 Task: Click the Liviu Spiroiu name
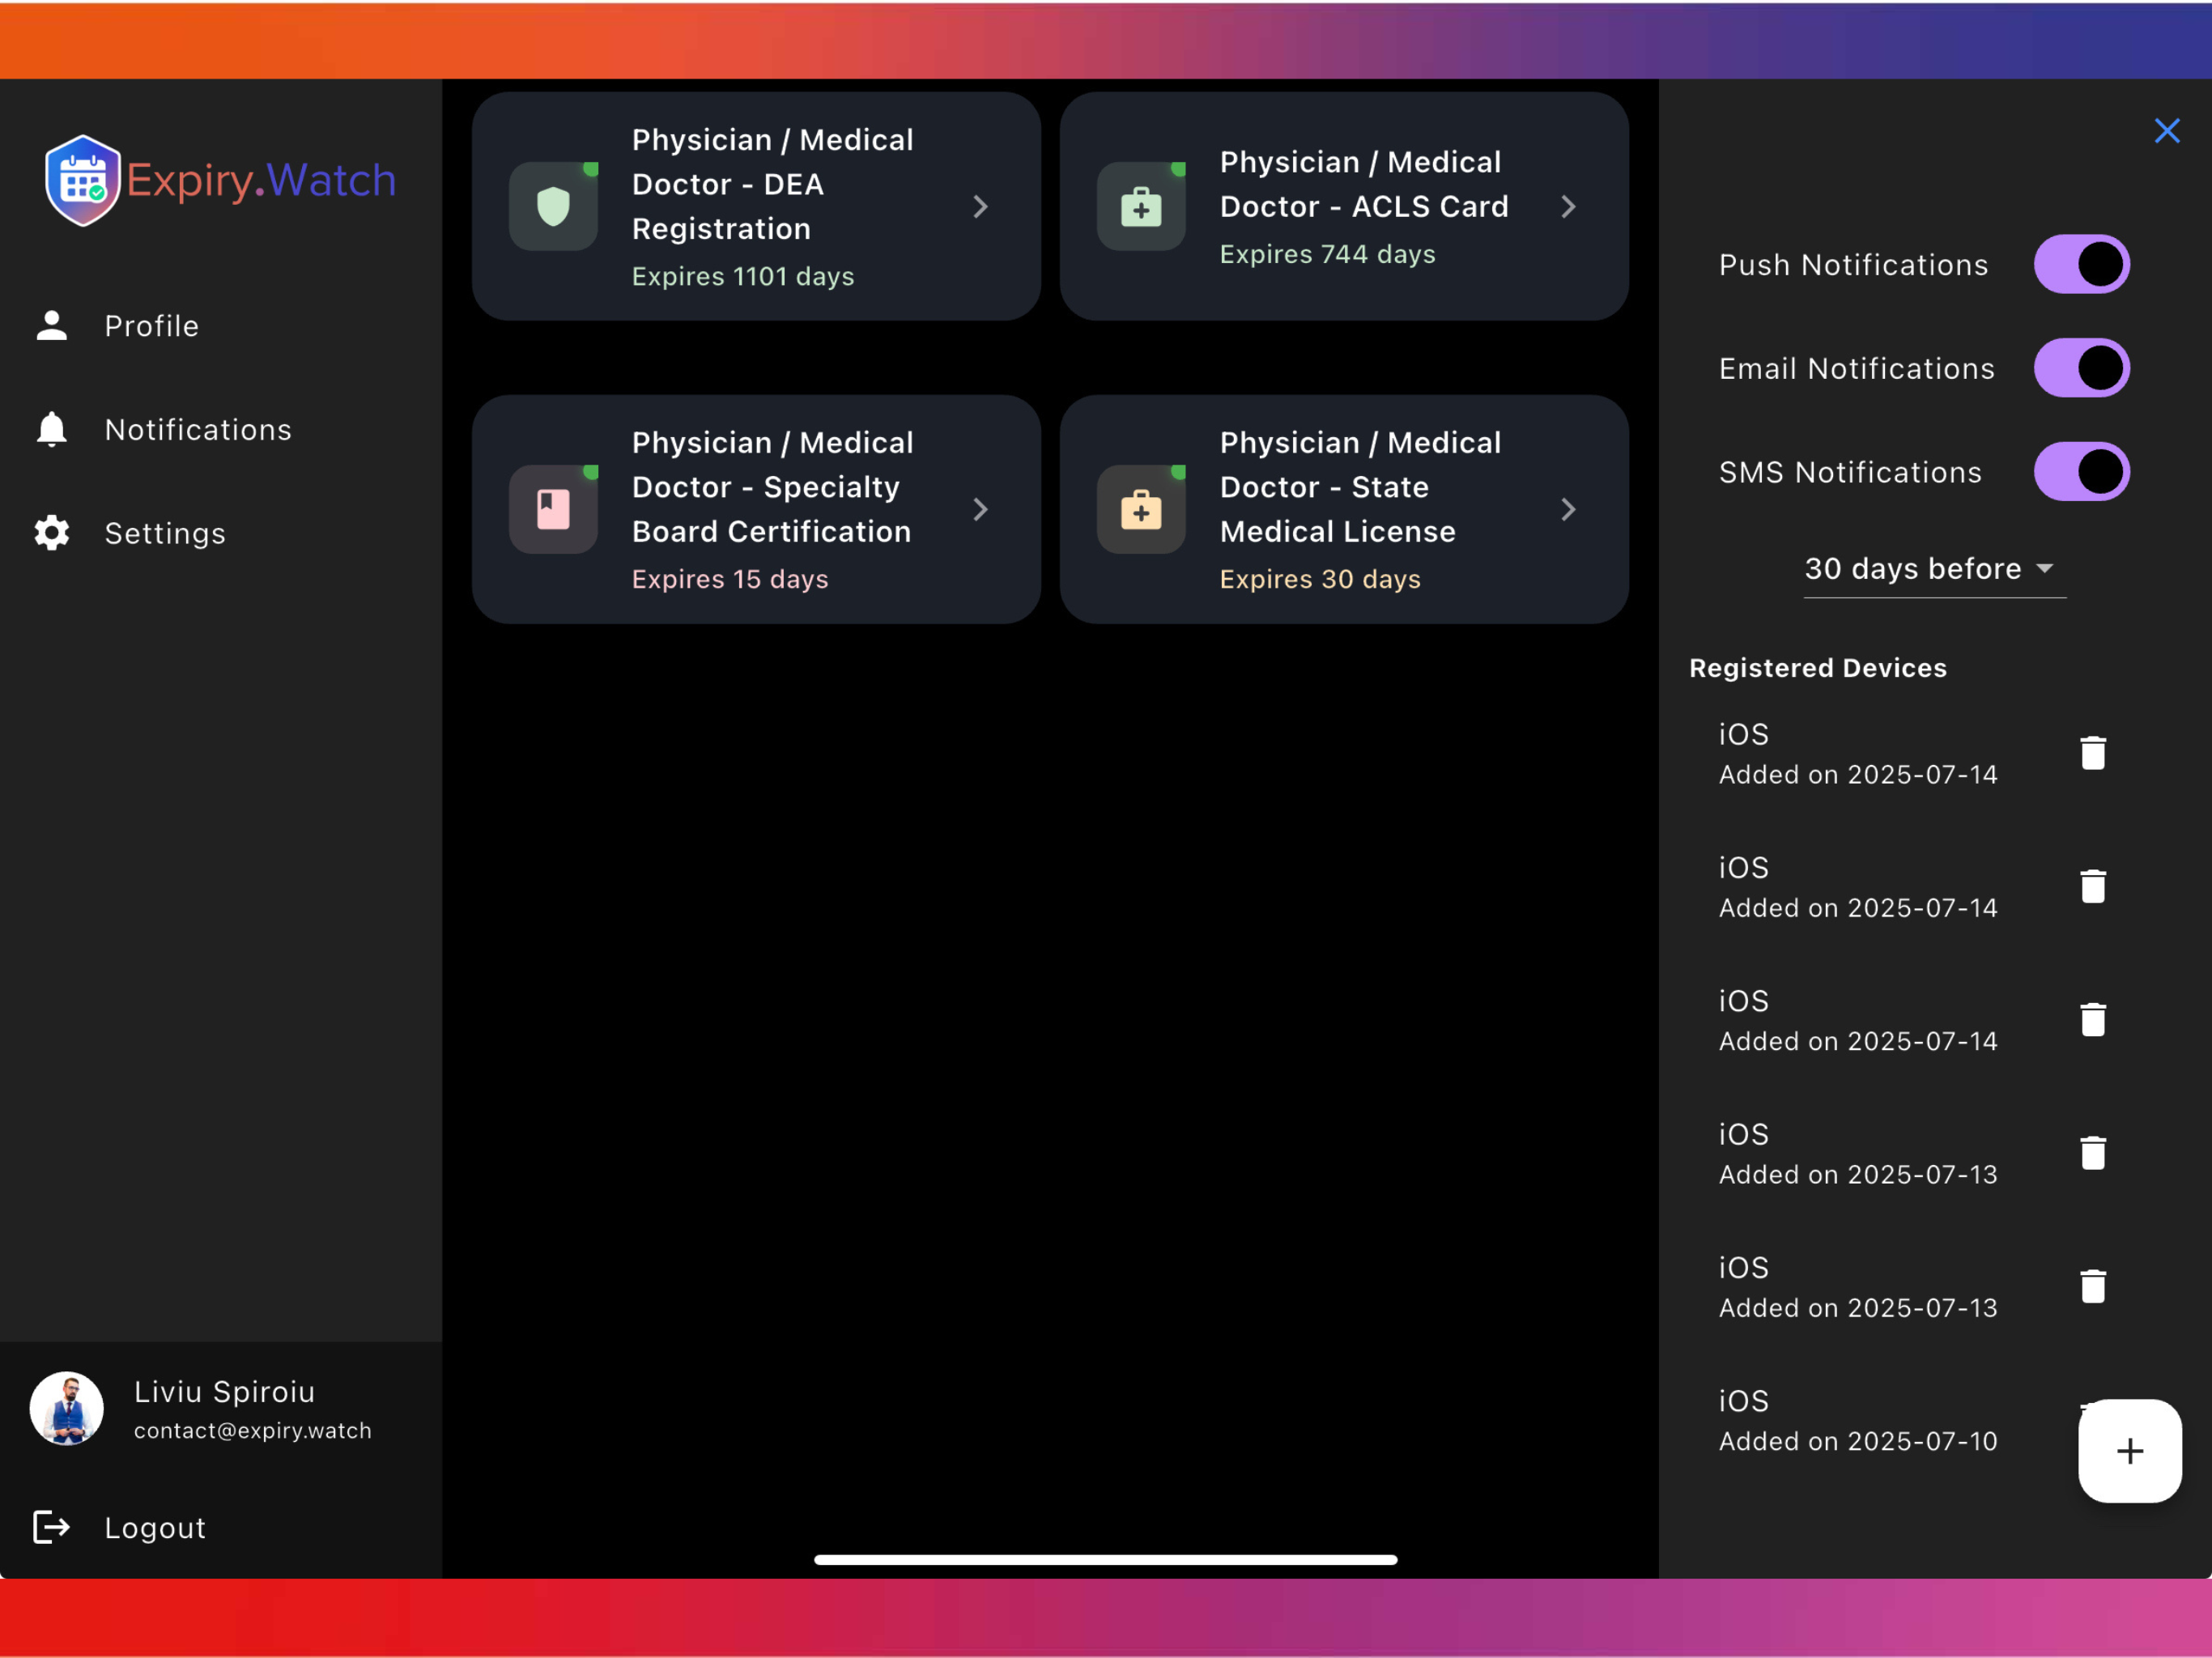(x=225, y=1391)
